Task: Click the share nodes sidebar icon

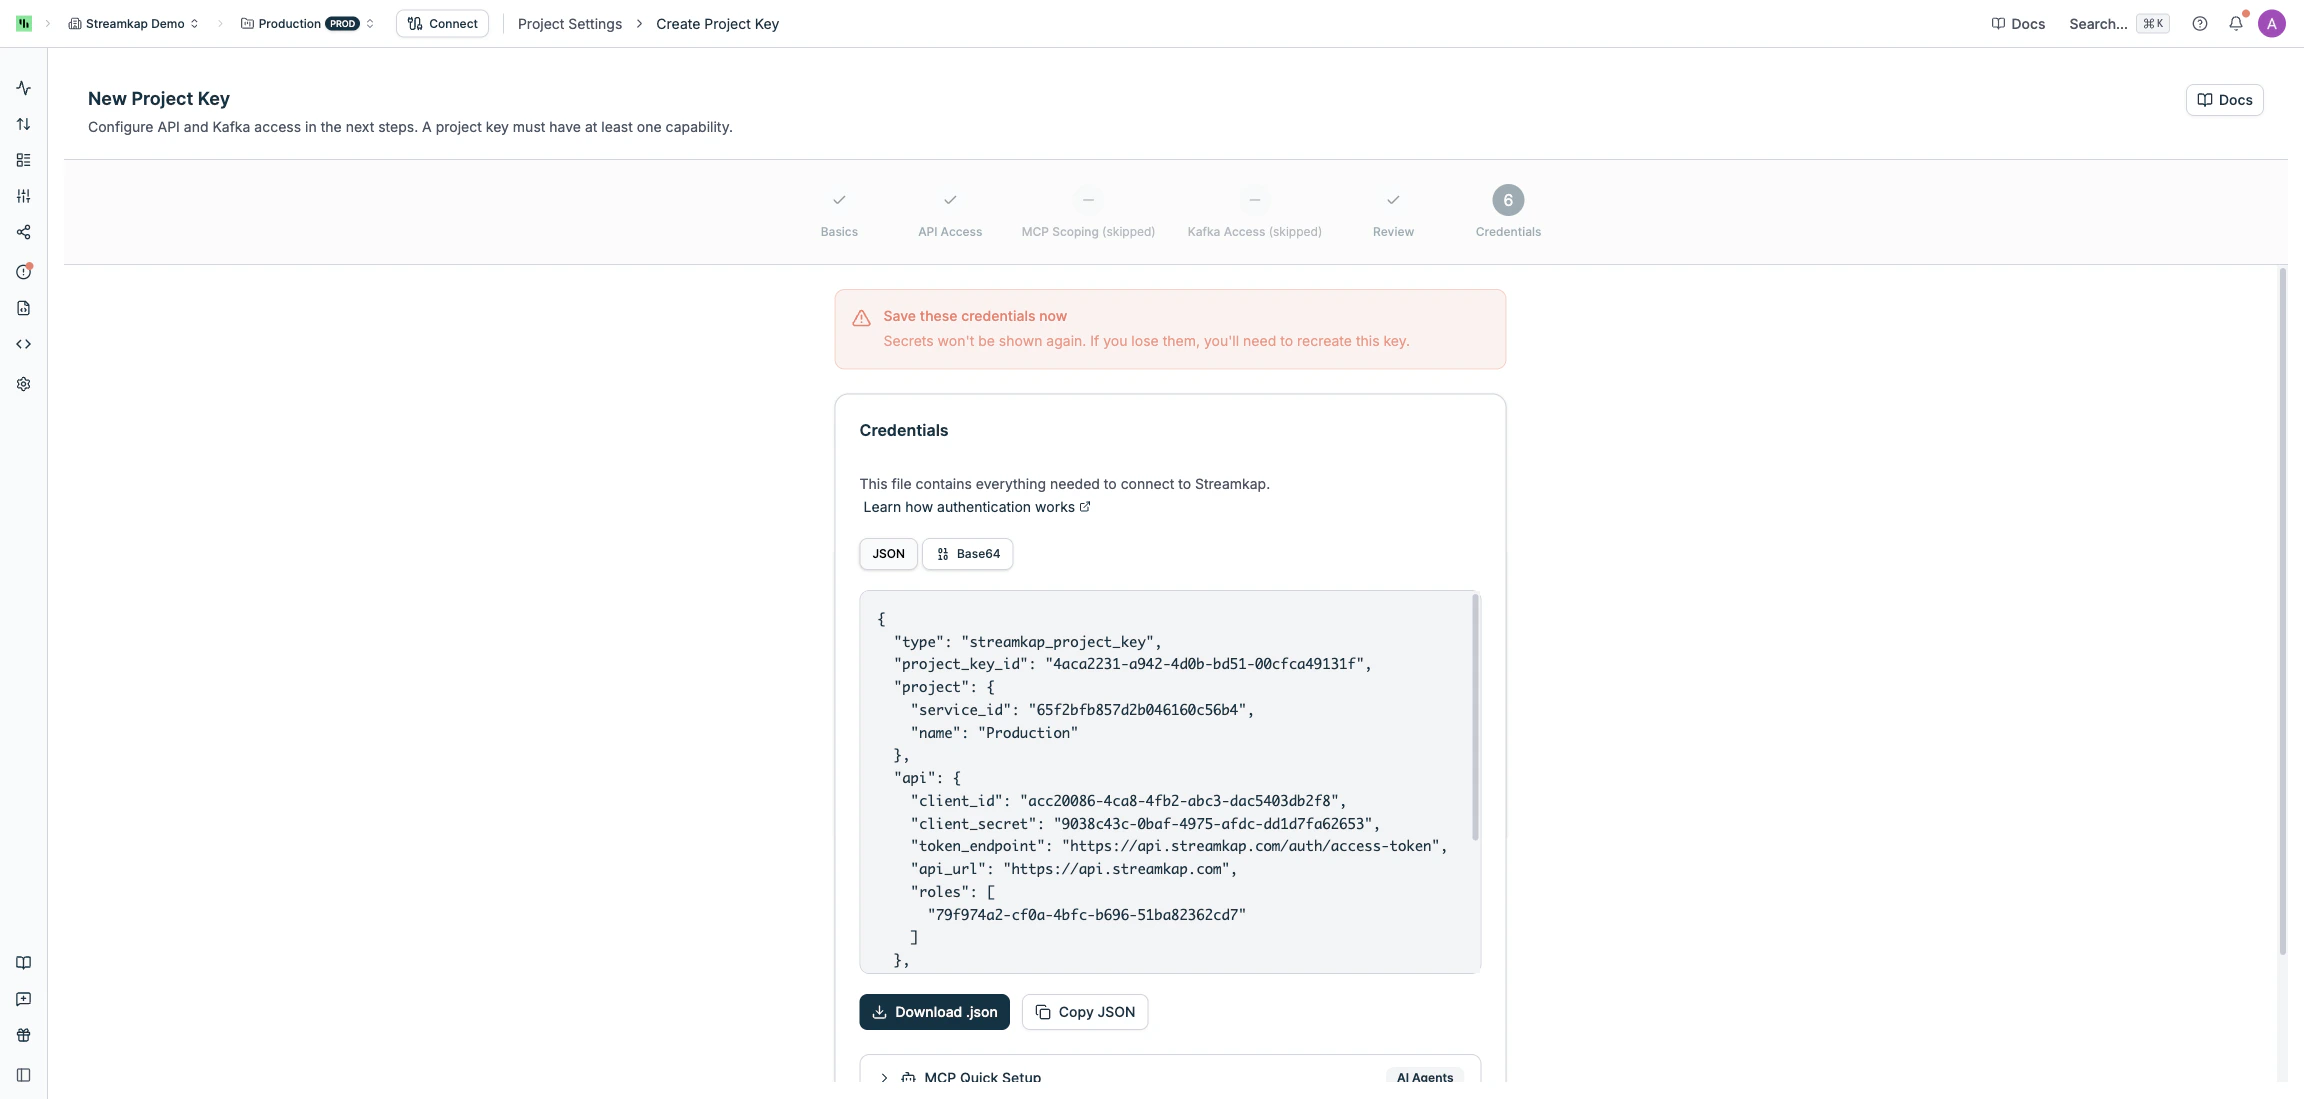Action: point(23,232)
